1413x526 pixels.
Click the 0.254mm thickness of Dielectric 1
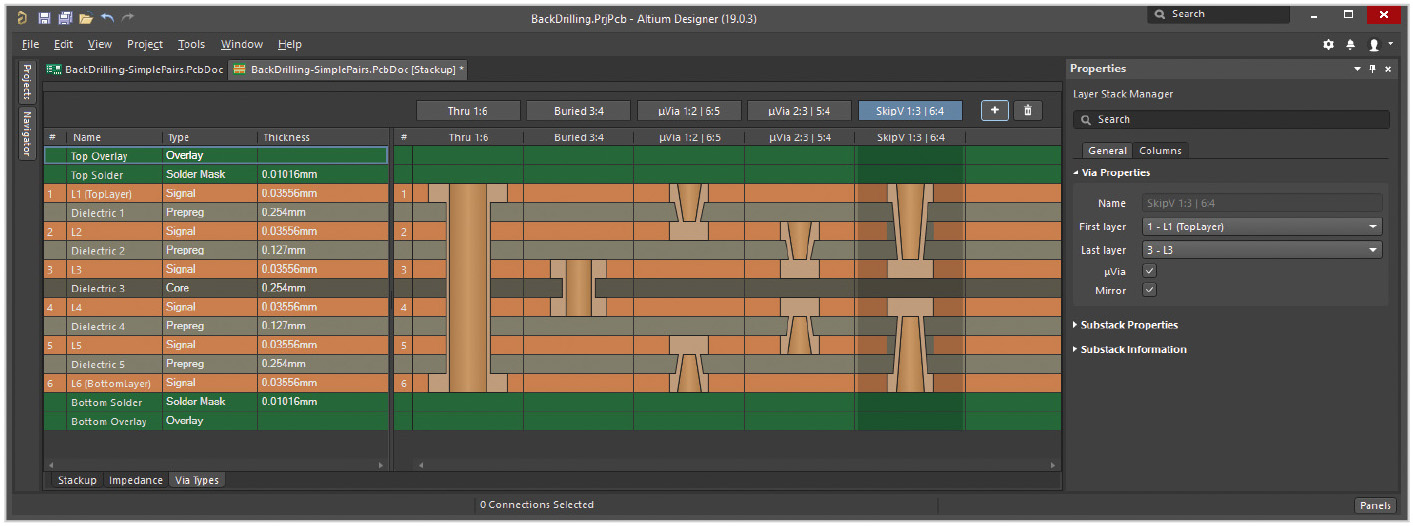tap(322, 212)
